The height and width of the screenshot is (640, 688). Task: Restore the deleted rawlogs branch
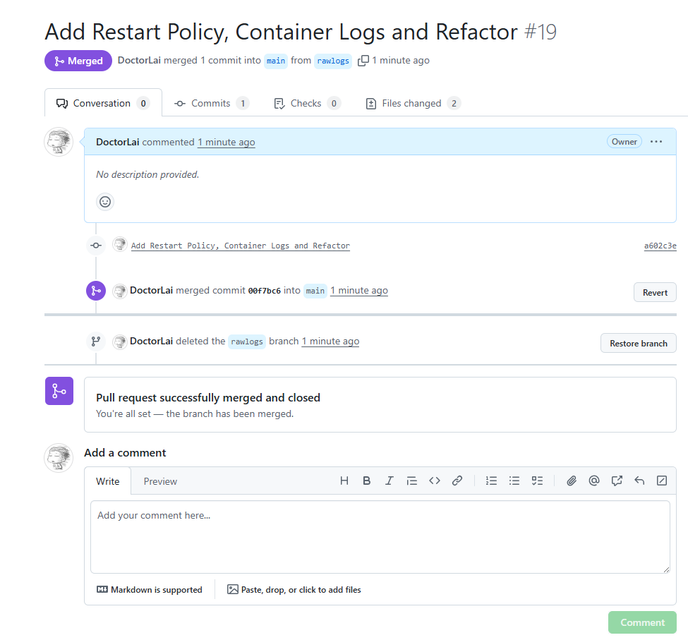[x=638, y=343]
